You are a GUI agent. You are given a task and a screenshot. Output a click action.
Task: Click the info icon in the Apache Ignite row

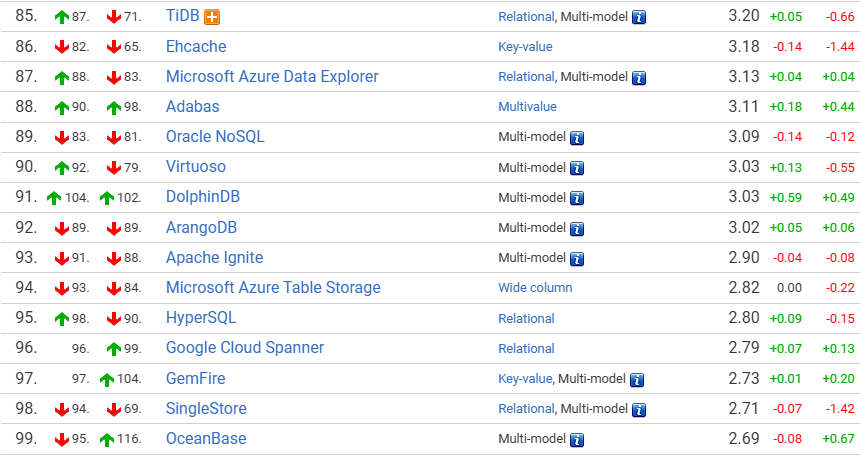click(577, 259)
